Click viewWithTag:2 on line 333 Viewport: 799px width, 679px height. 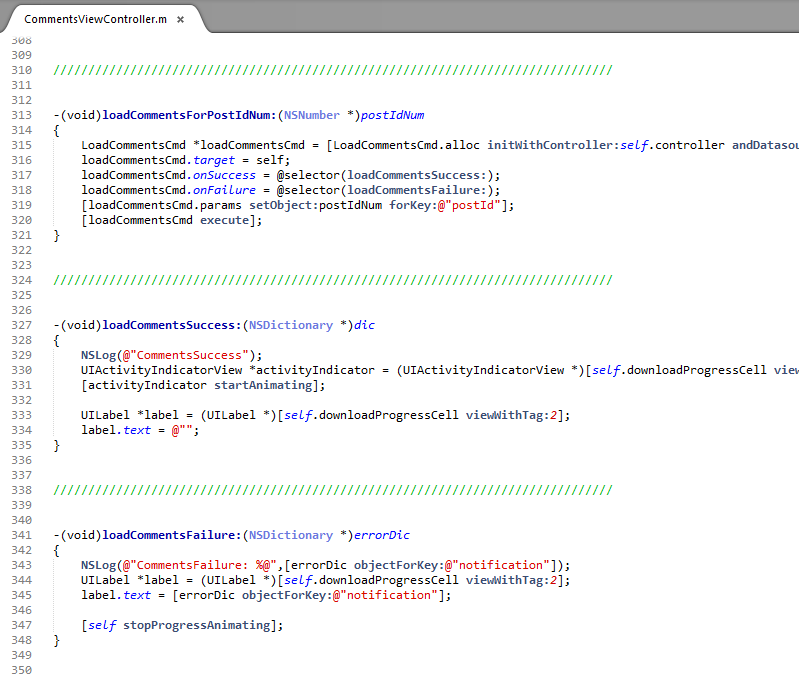[511, 415]
